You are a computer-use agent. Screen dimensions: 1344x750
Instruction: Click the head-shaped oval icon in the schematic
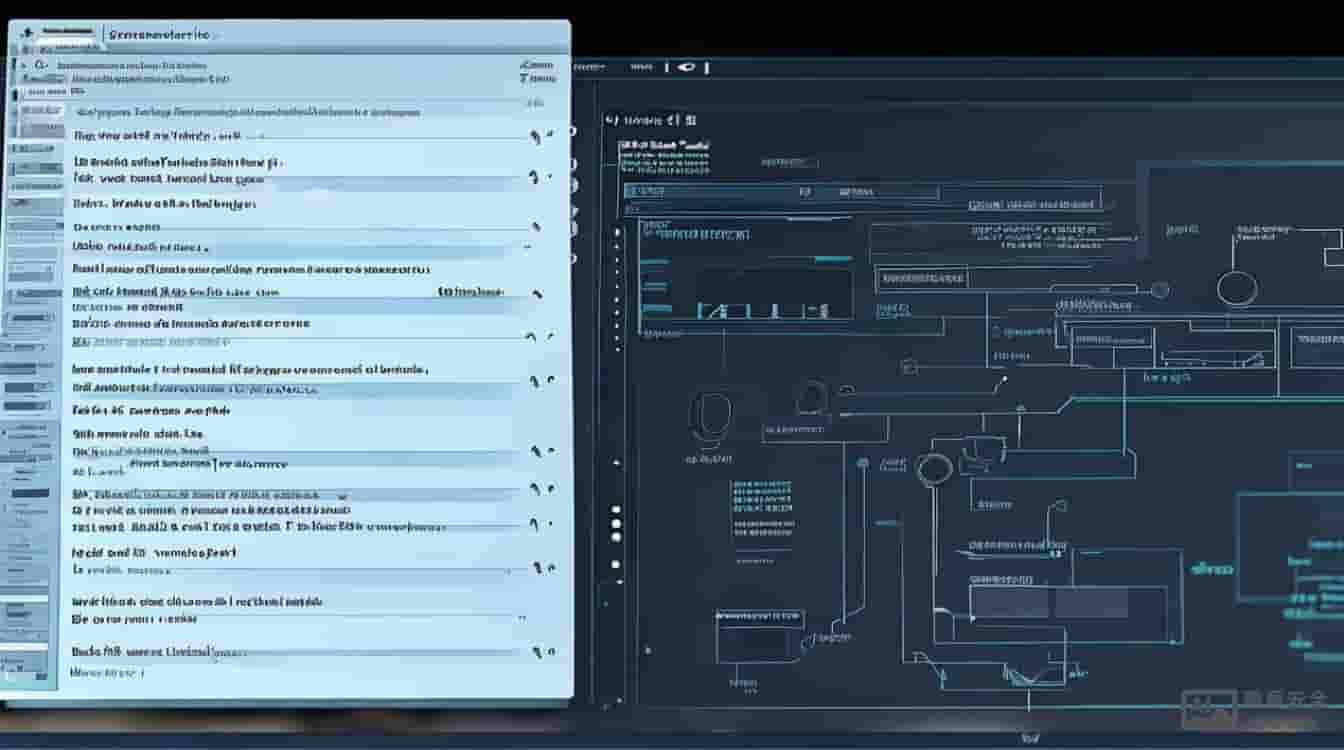711,416
